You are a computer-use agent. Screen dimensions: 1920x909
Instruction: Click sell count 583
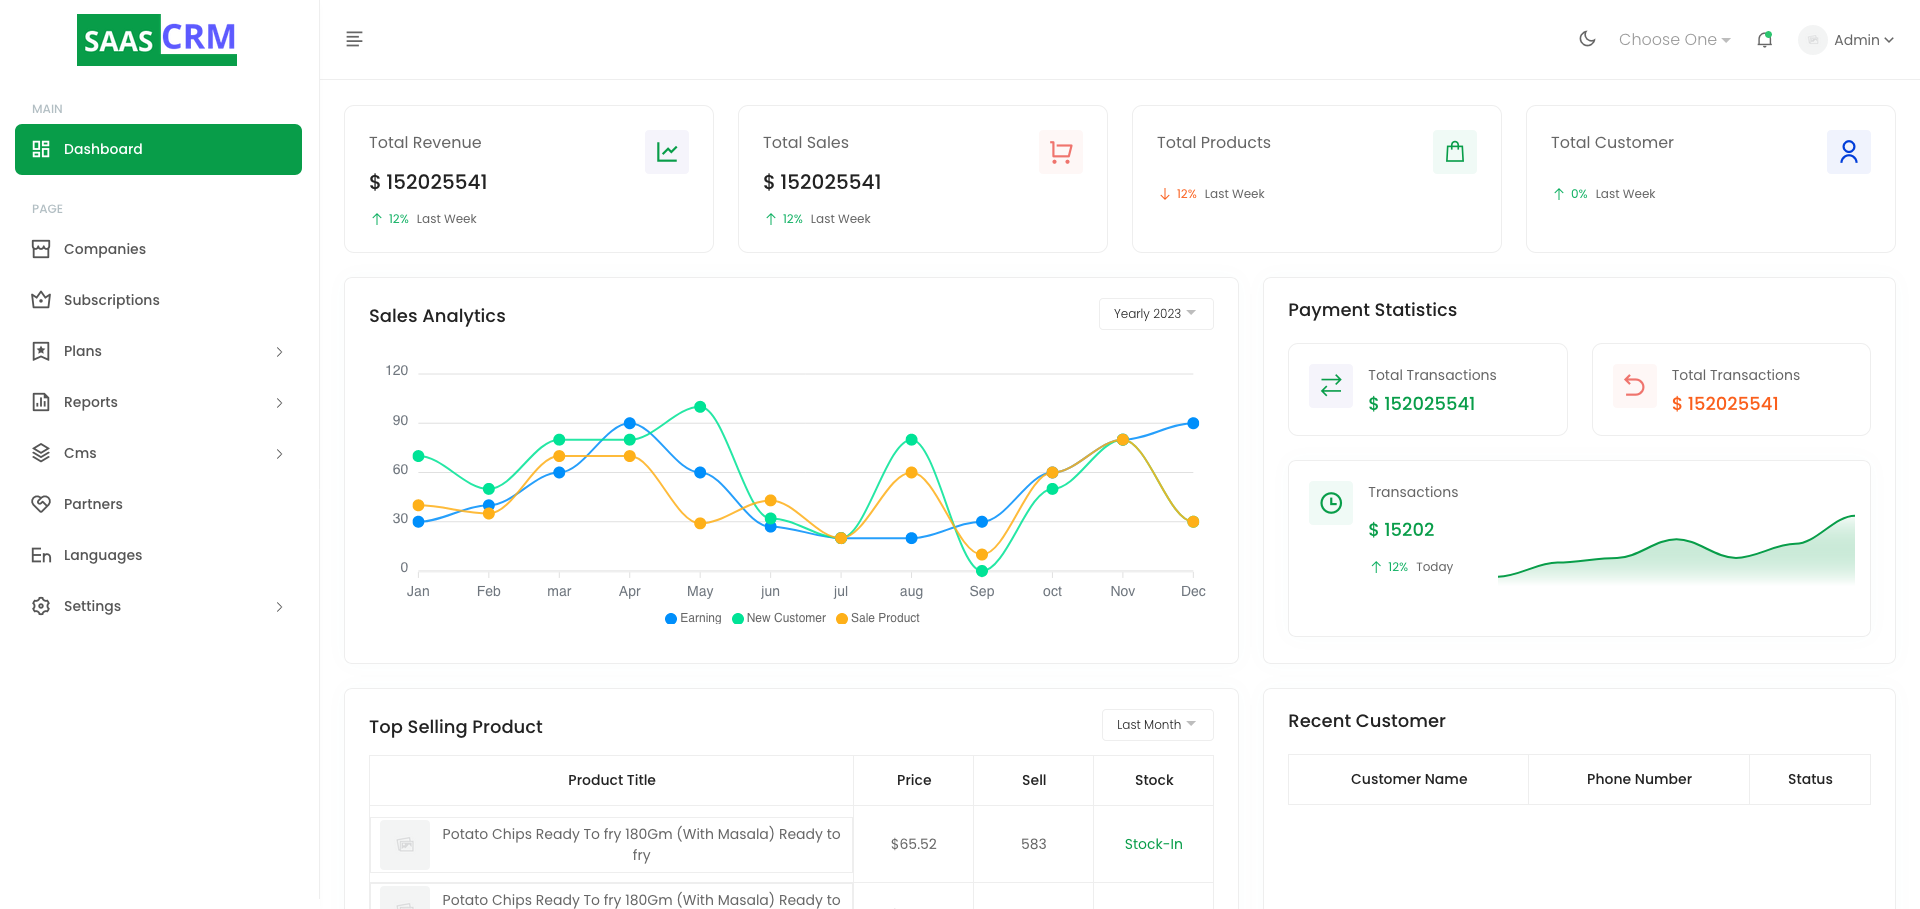tap(1034, 844)
